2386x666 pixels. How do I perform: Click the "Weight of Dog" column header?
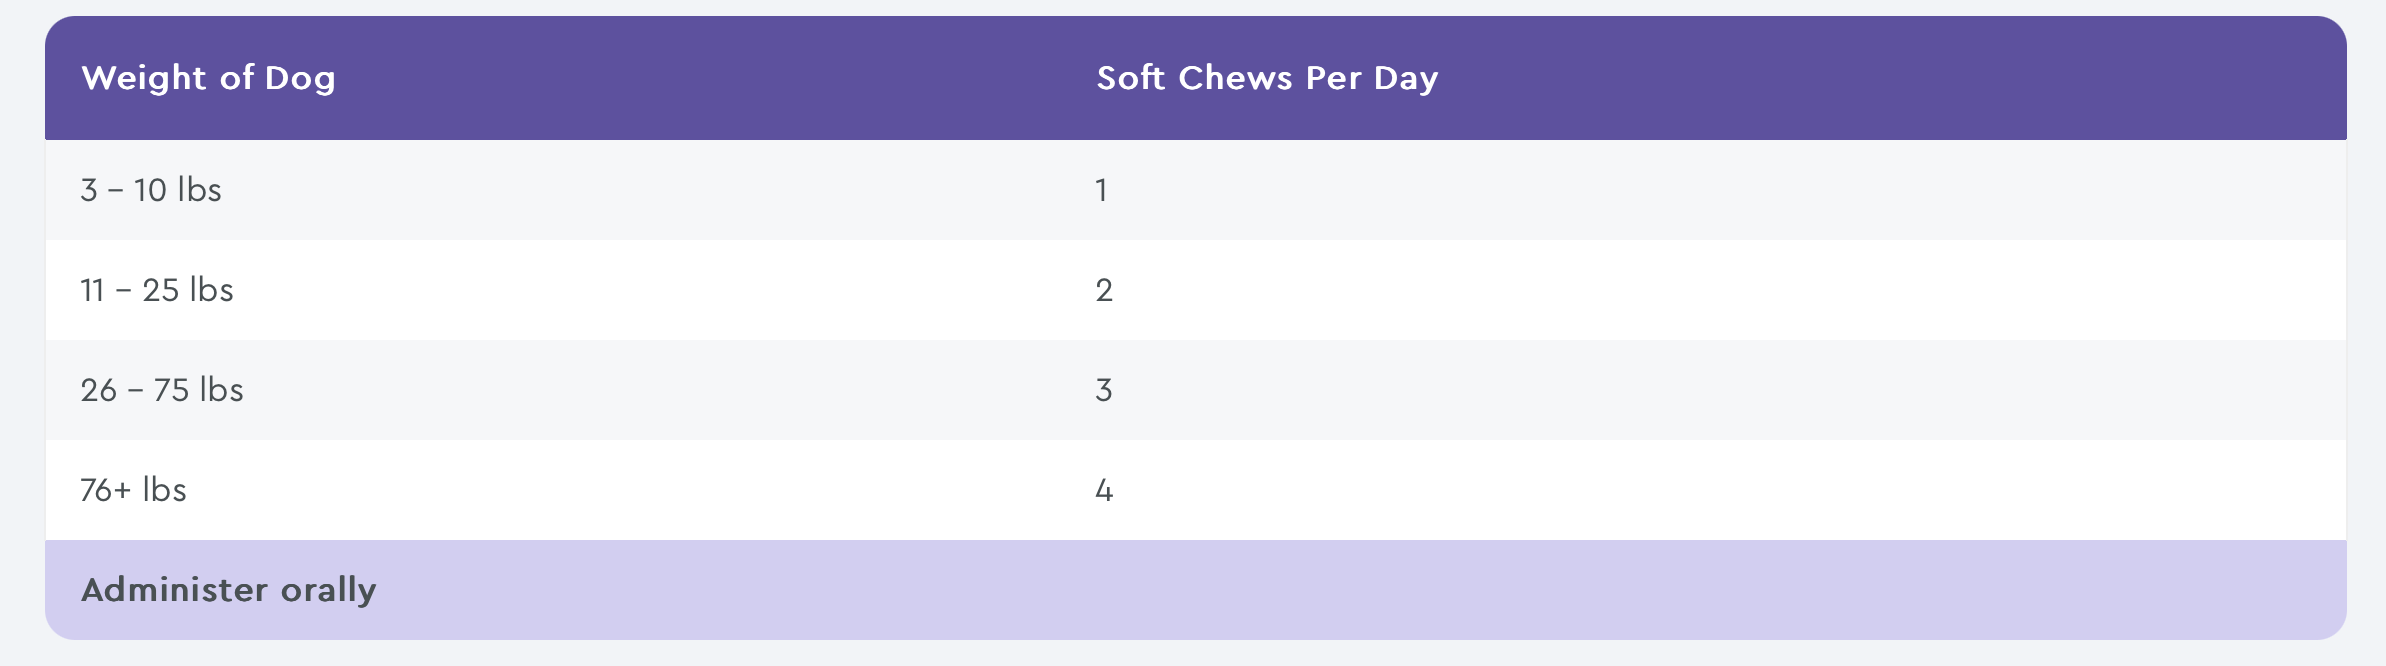point(208,78)
